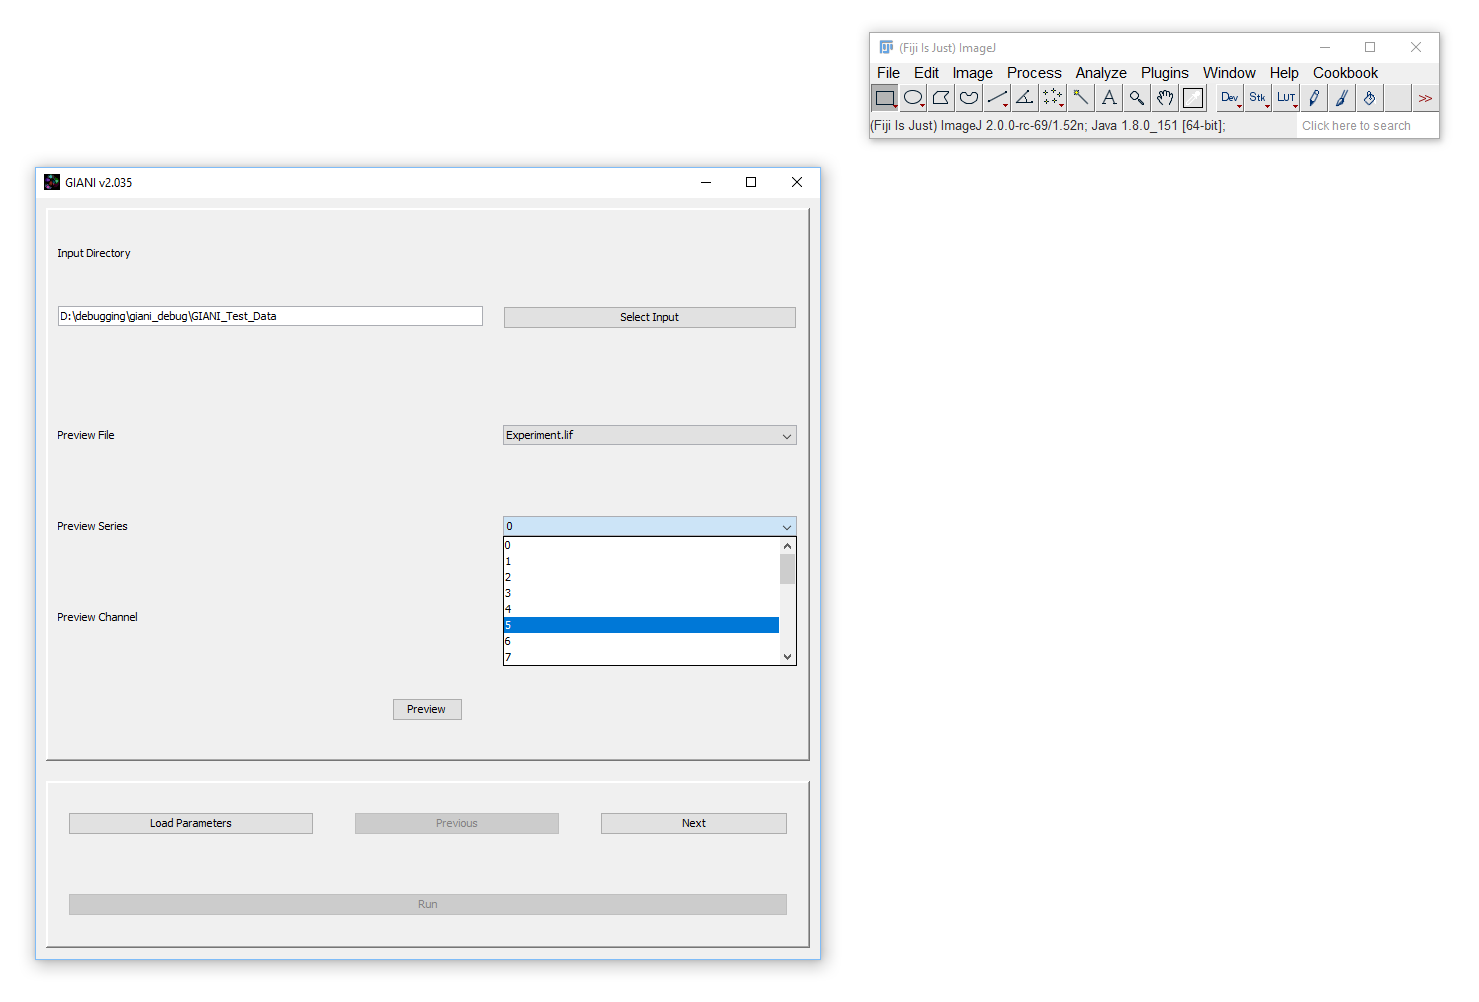Open the Preview File dropdown

tap(650, 435)
